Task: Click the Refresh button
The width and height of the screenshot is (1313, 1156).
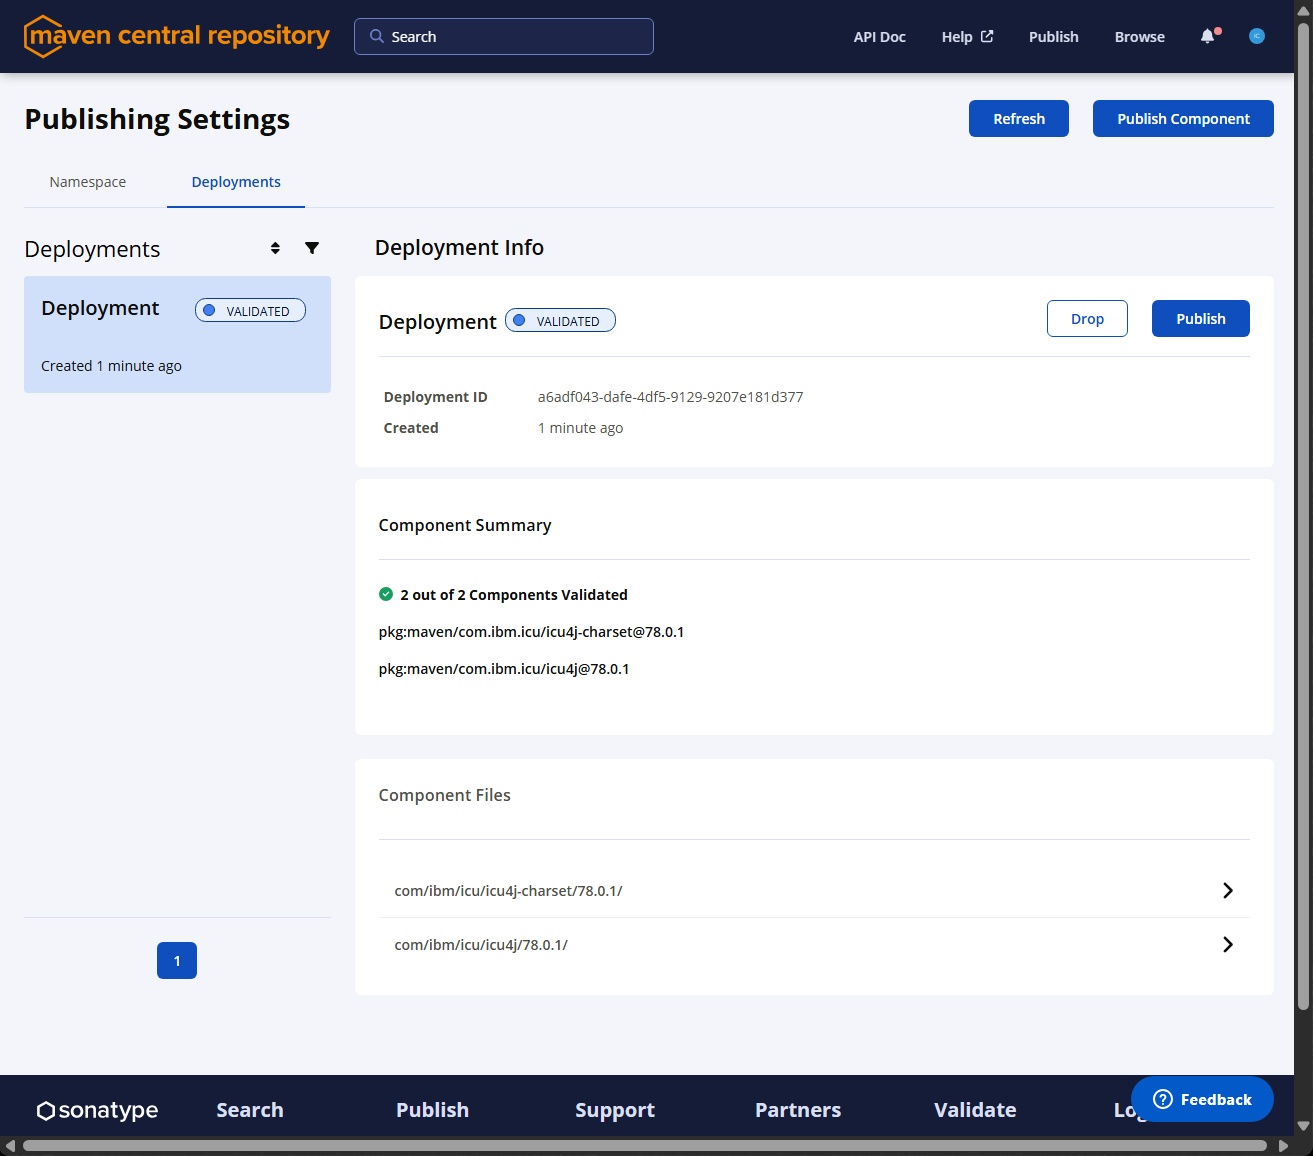Action: pos(1019,118)
